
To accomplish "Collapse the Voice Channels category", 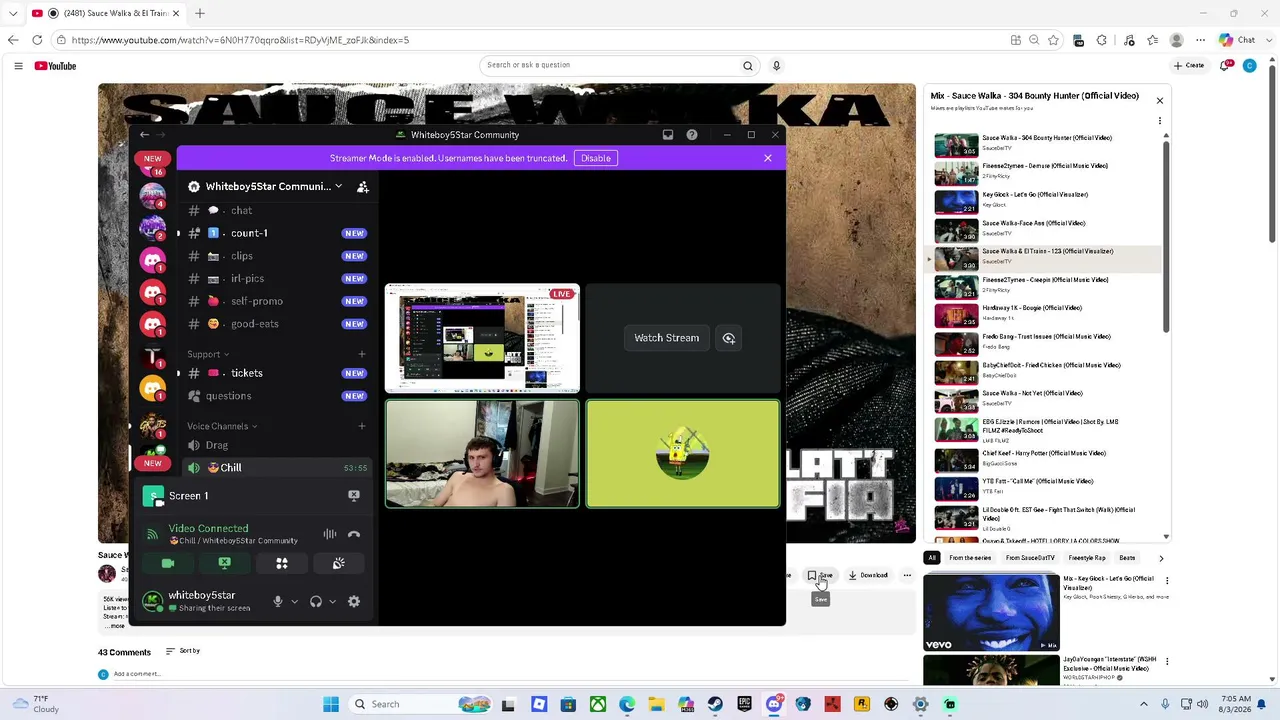I will coord(222,426).
